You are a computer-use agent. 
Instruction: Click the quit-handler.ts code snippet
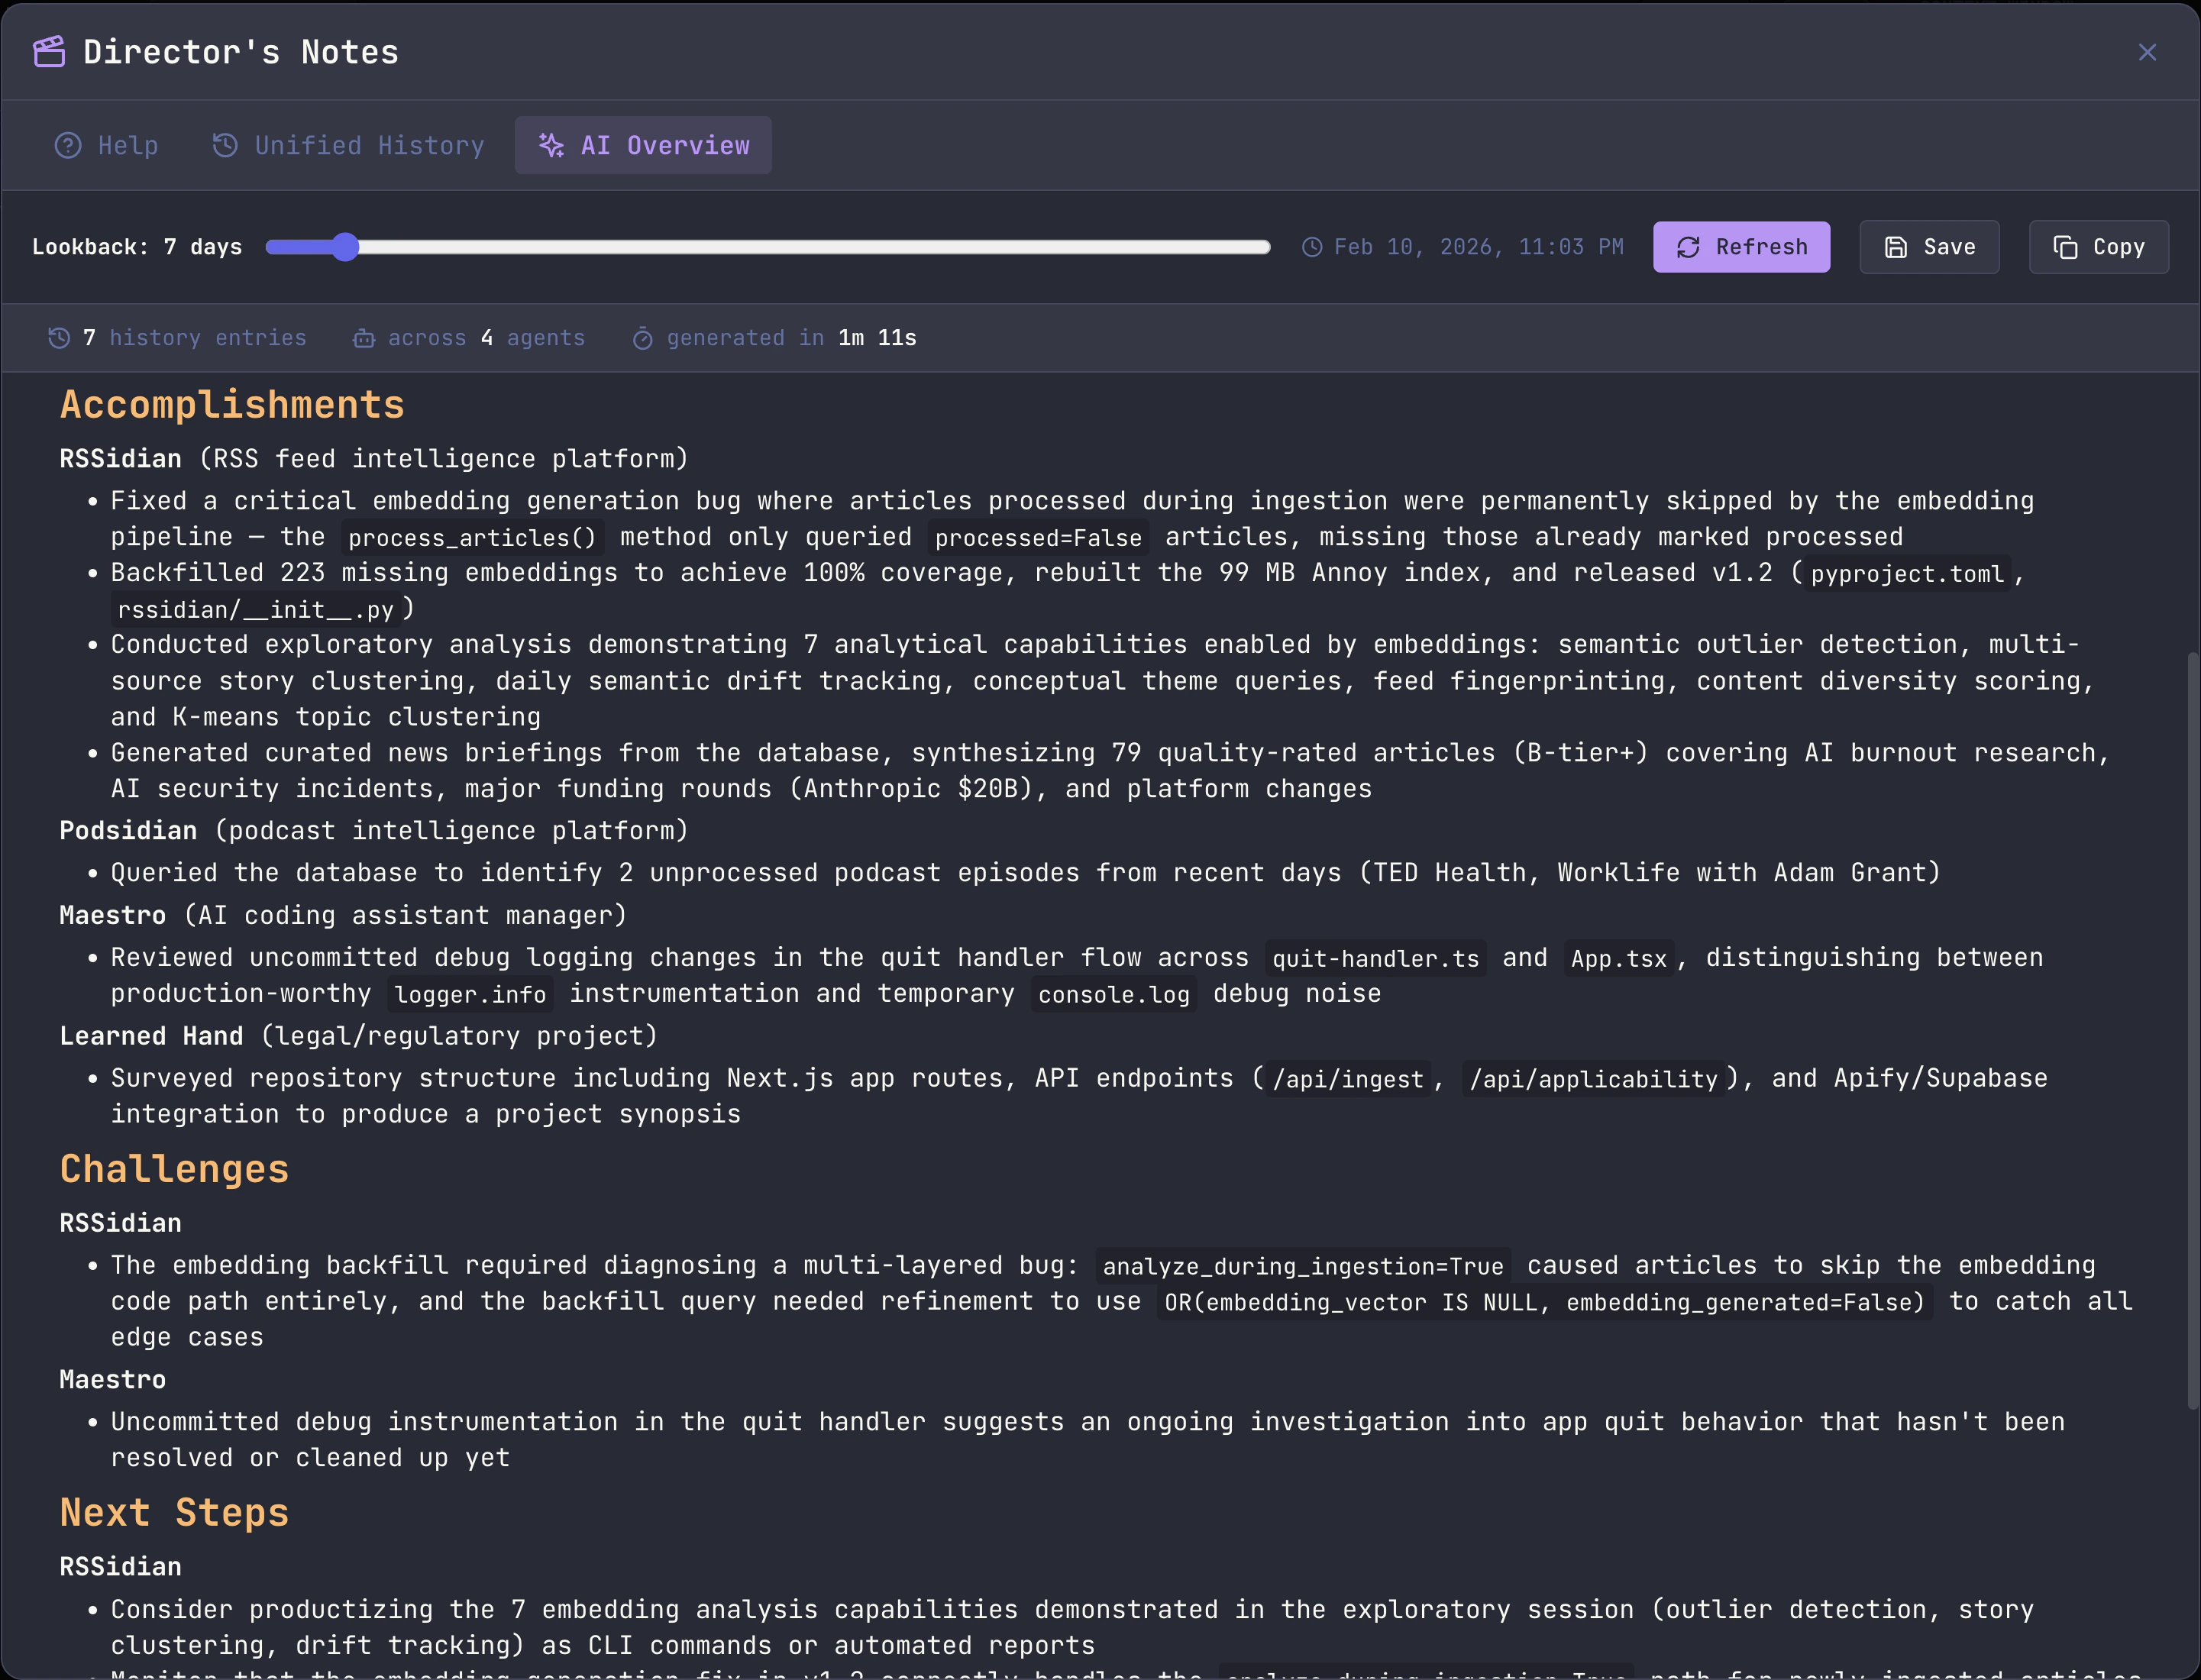coord(1375,959)
